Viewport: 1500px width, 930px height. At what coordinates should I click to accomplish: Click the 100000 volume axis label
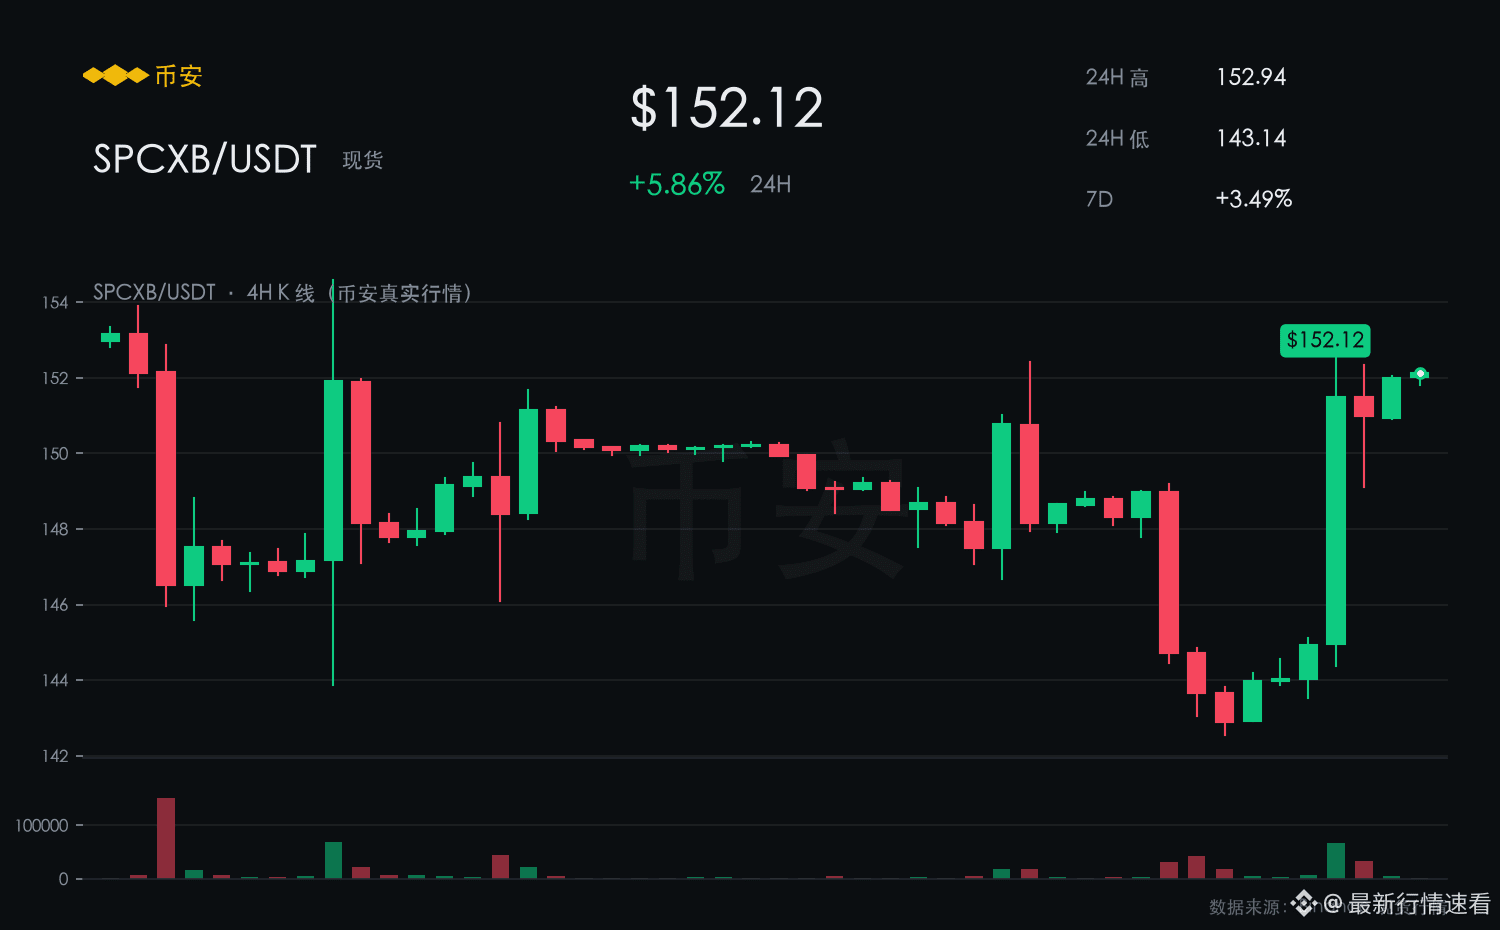[42, 825]
